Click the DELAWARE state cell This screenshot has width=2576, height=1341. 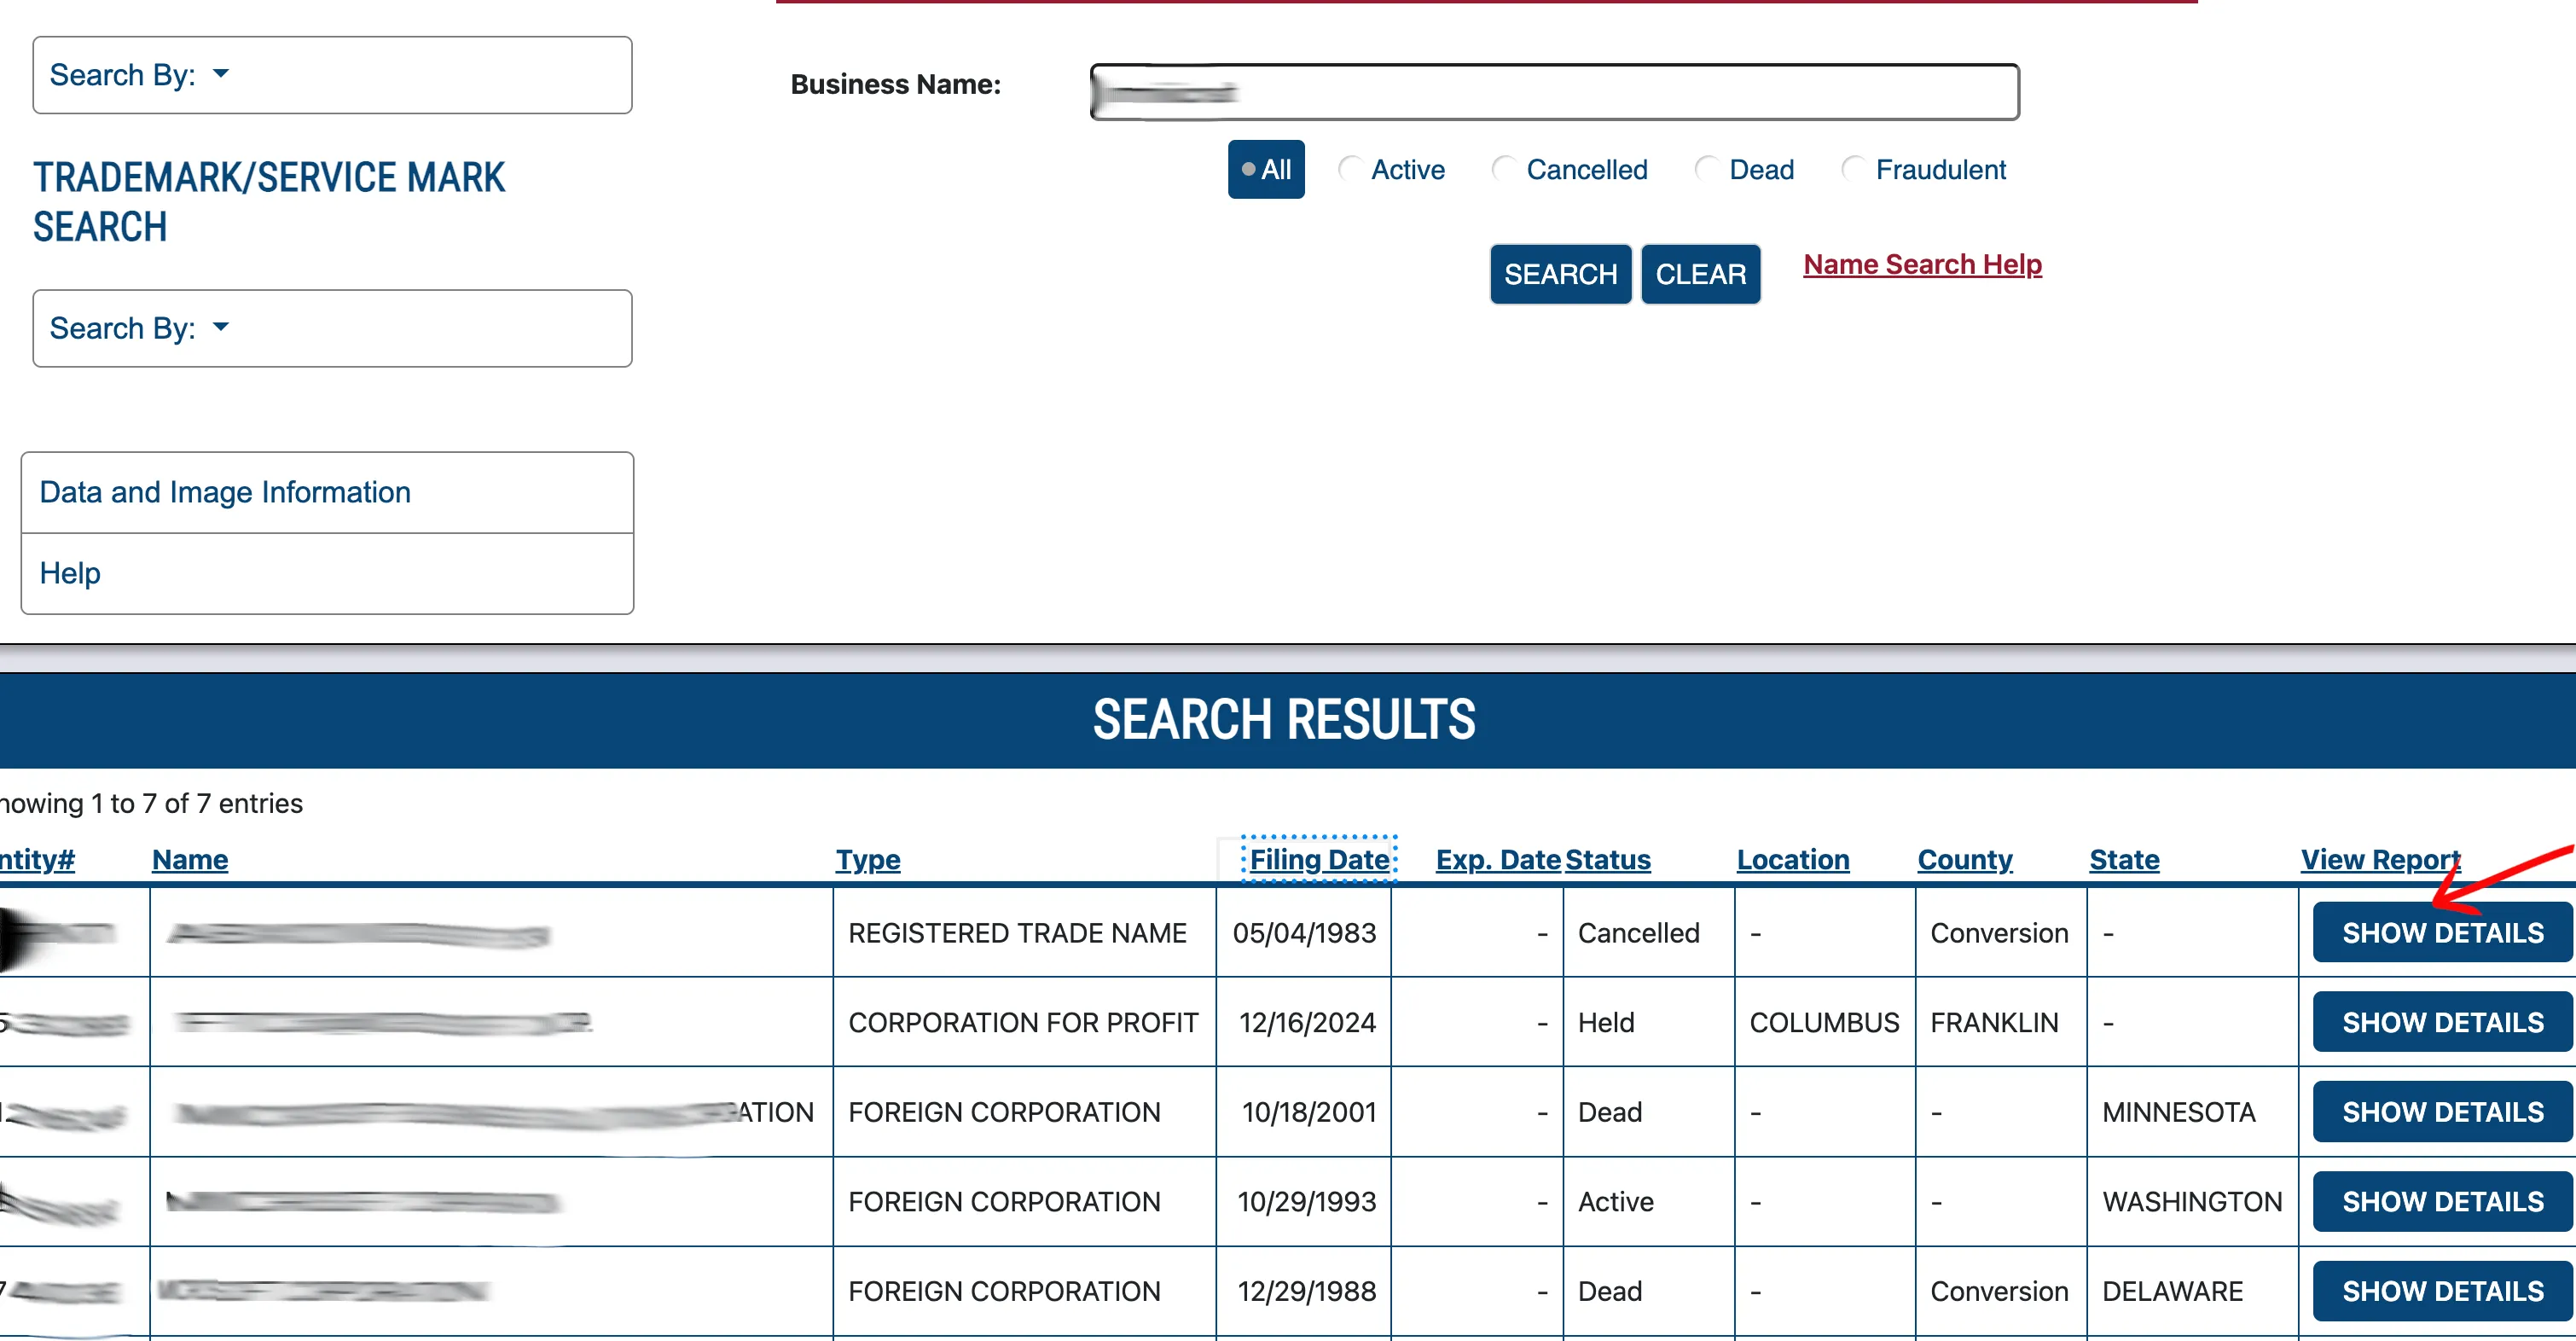(x=2193, y=1291)
